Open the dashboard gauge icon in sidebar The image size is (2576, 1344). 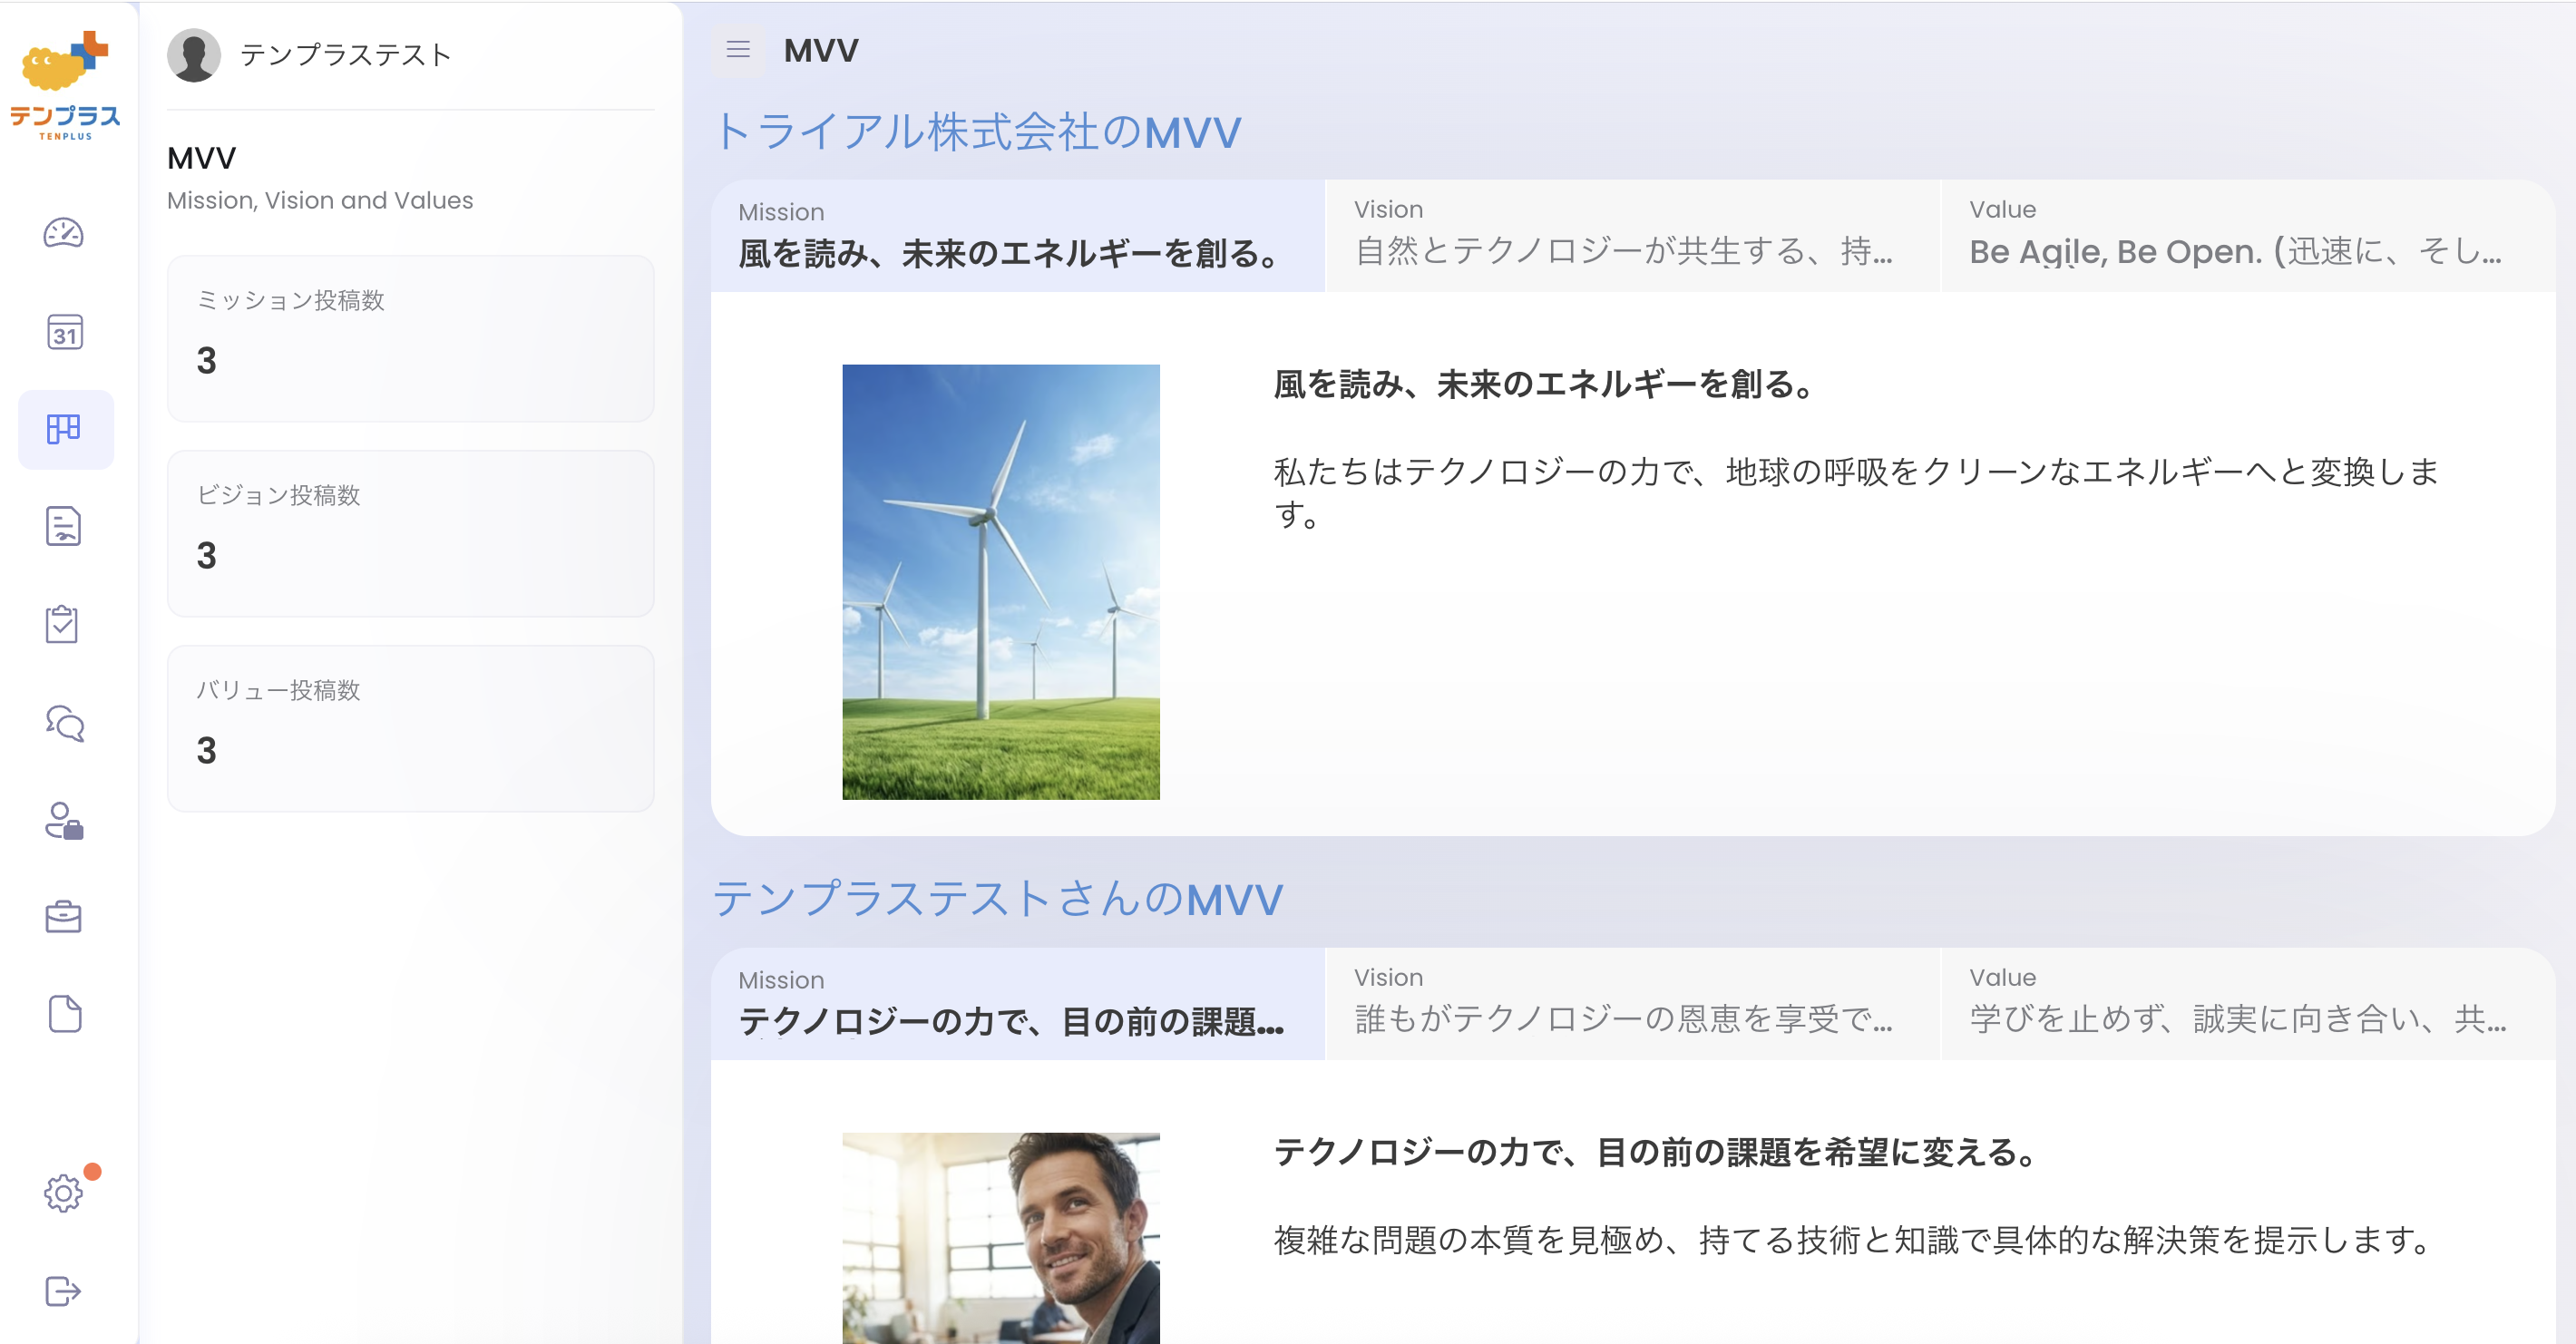(x=64, y=234)
